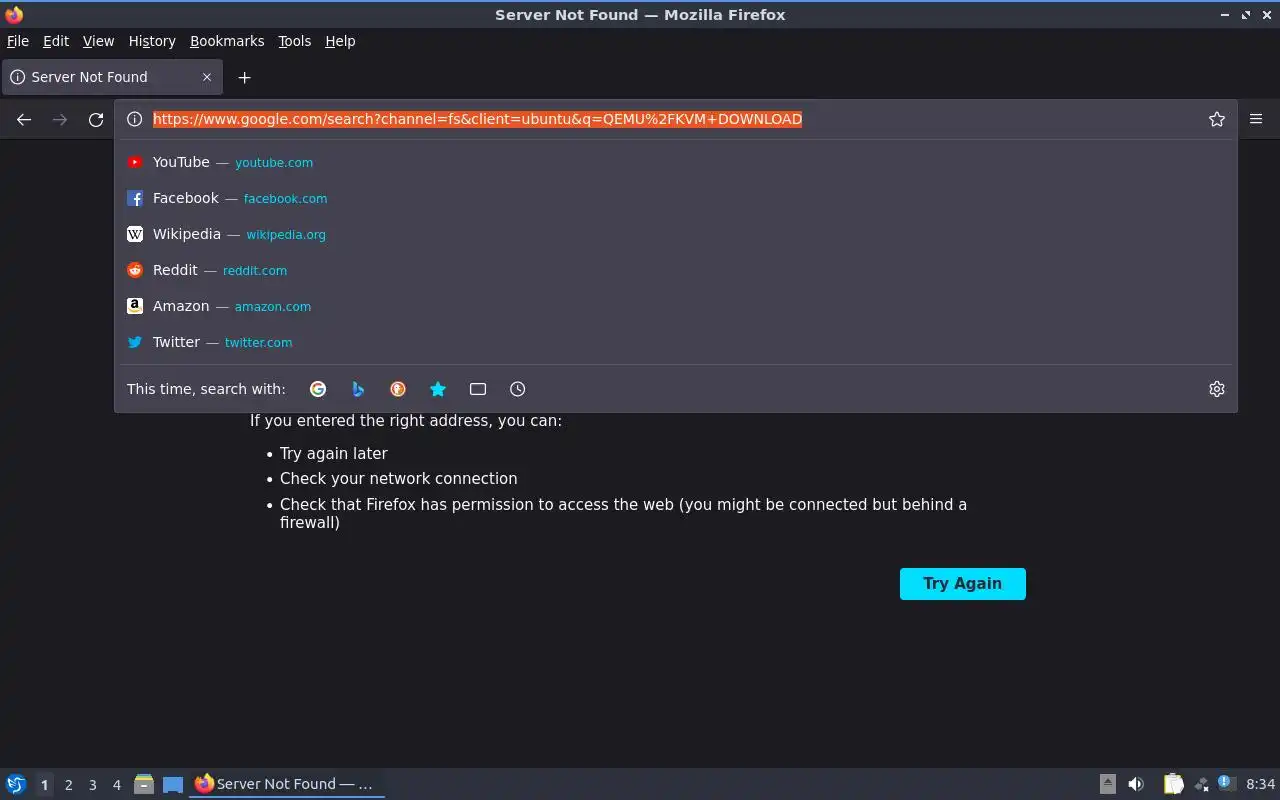
Task: Open the twitter.com suggestion link
Action: (x=259, y=342)
